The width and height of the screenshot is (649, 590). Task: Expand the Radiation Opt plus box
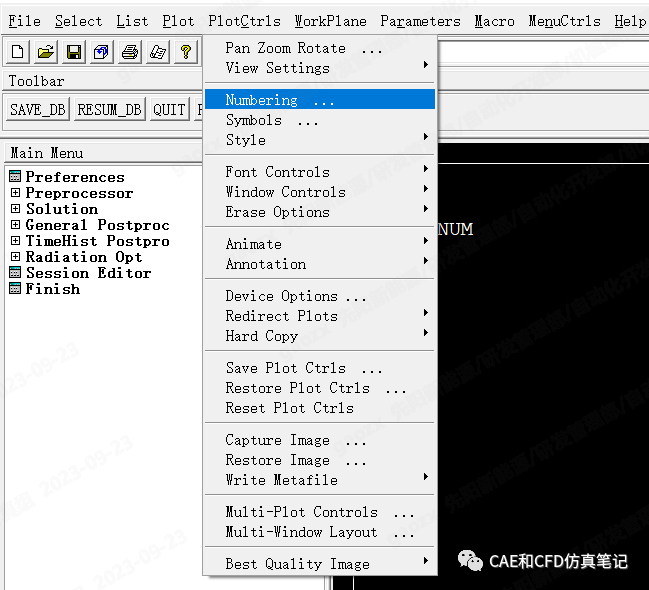(15, 256)
